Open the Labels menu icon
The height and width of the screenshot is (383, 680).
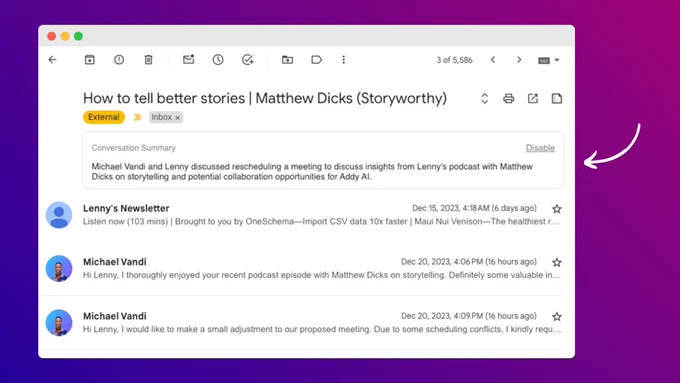[x=317, y=60]
